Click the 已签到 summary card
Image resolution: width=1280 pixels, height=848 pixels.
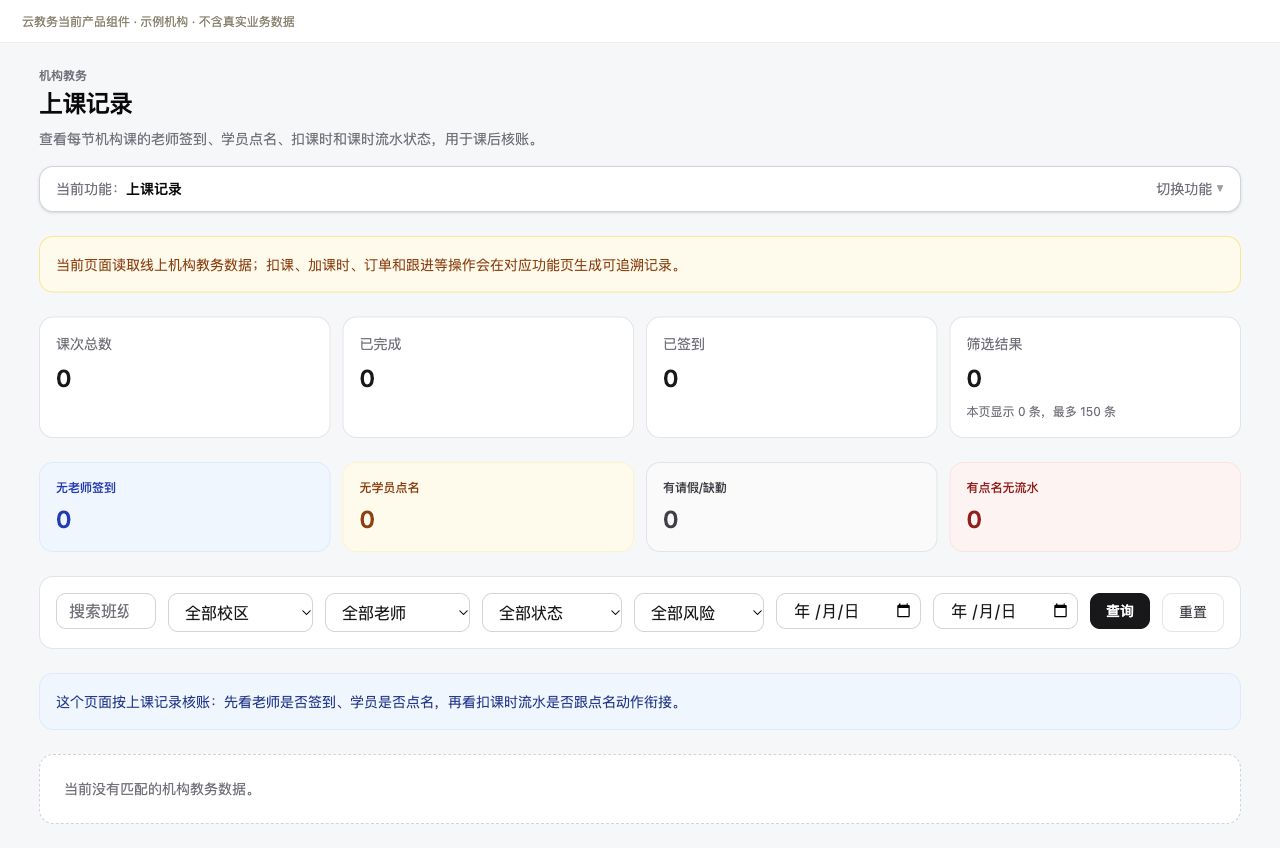click(x=792, y=377)
